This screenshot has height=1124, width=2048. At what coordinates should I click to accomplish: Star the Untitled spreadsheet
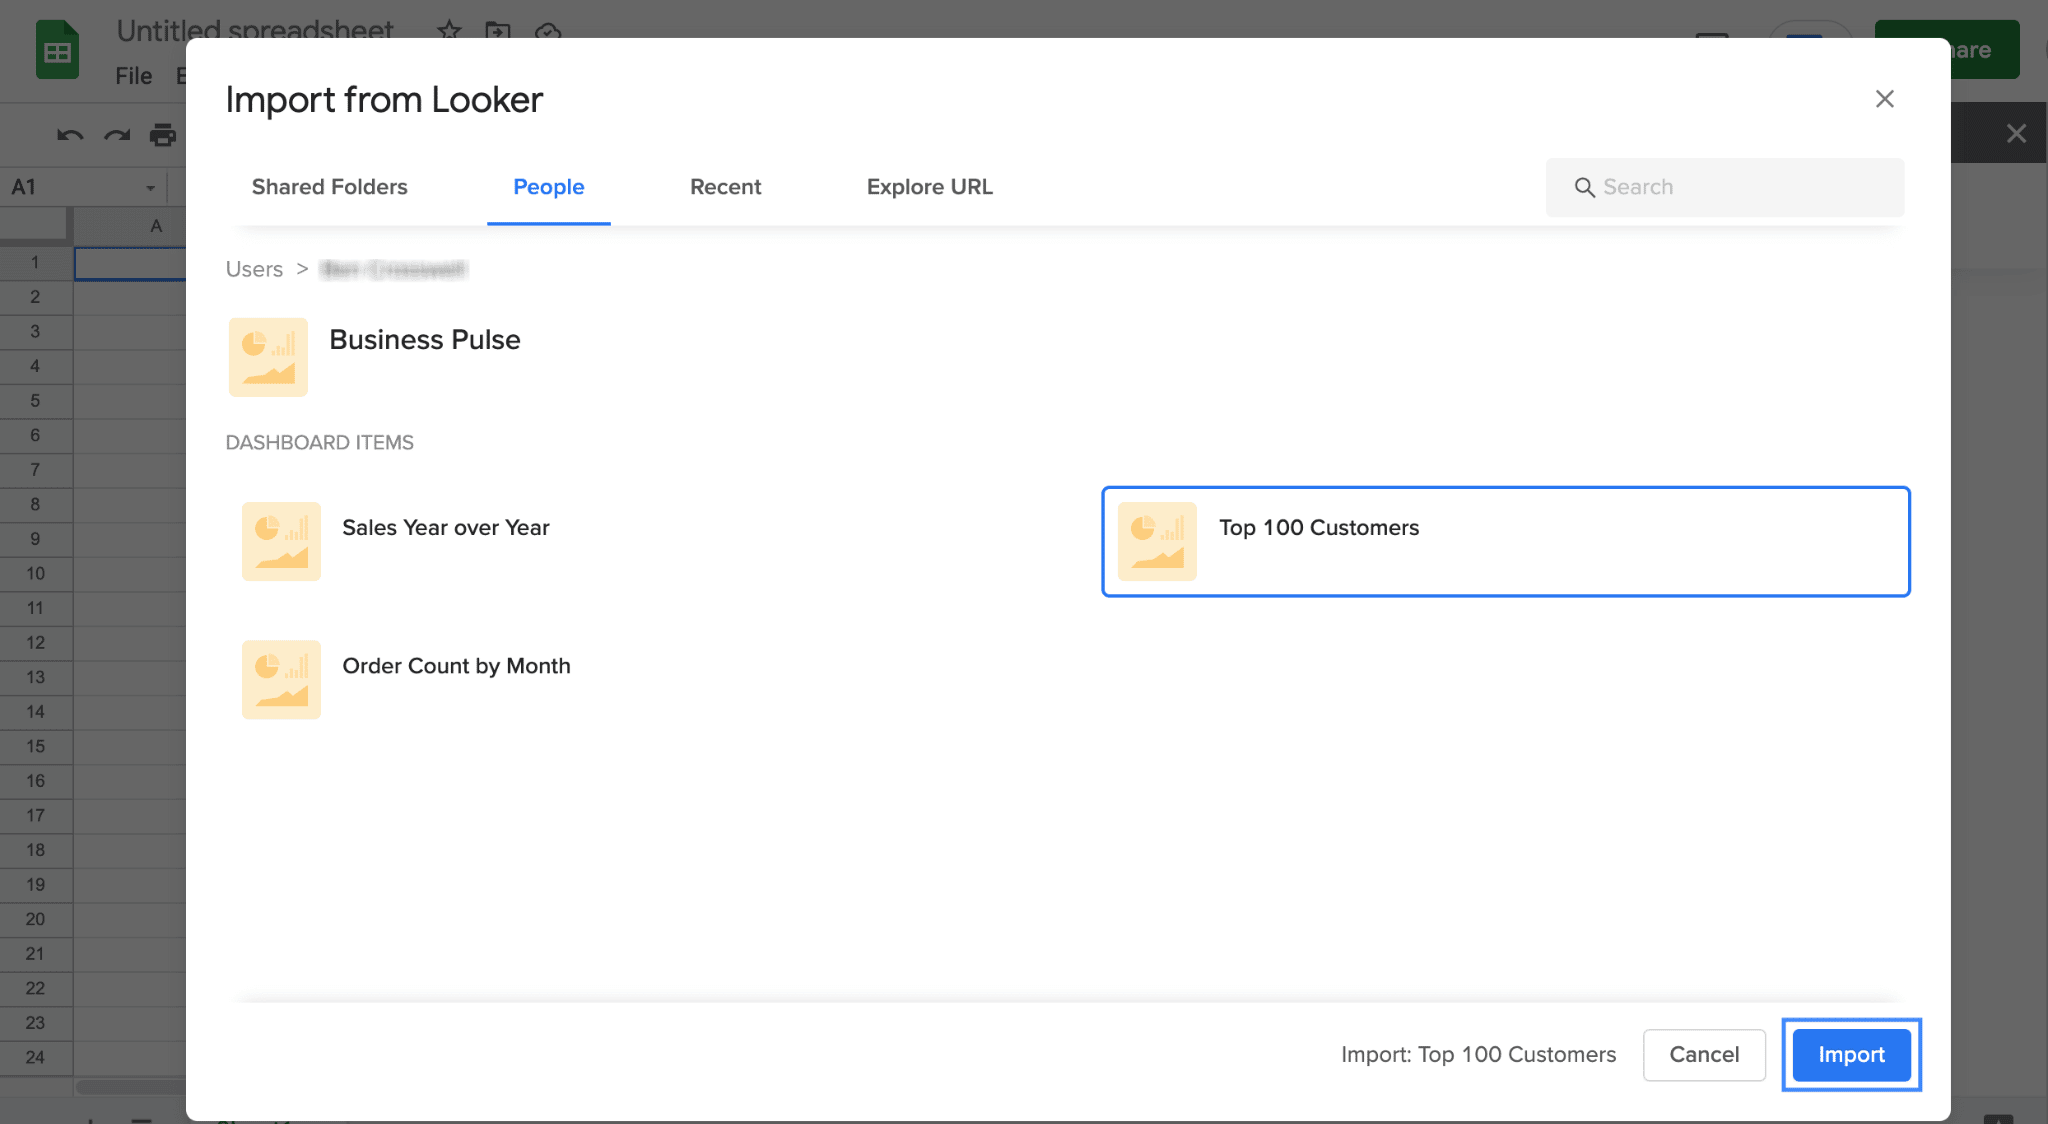[x=449, y=30]
